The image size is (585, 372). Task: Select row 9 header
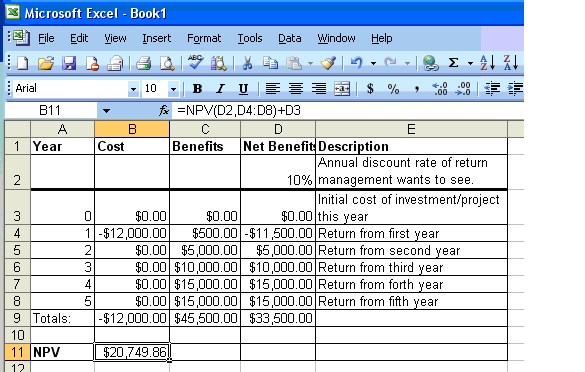pos(17,318)
